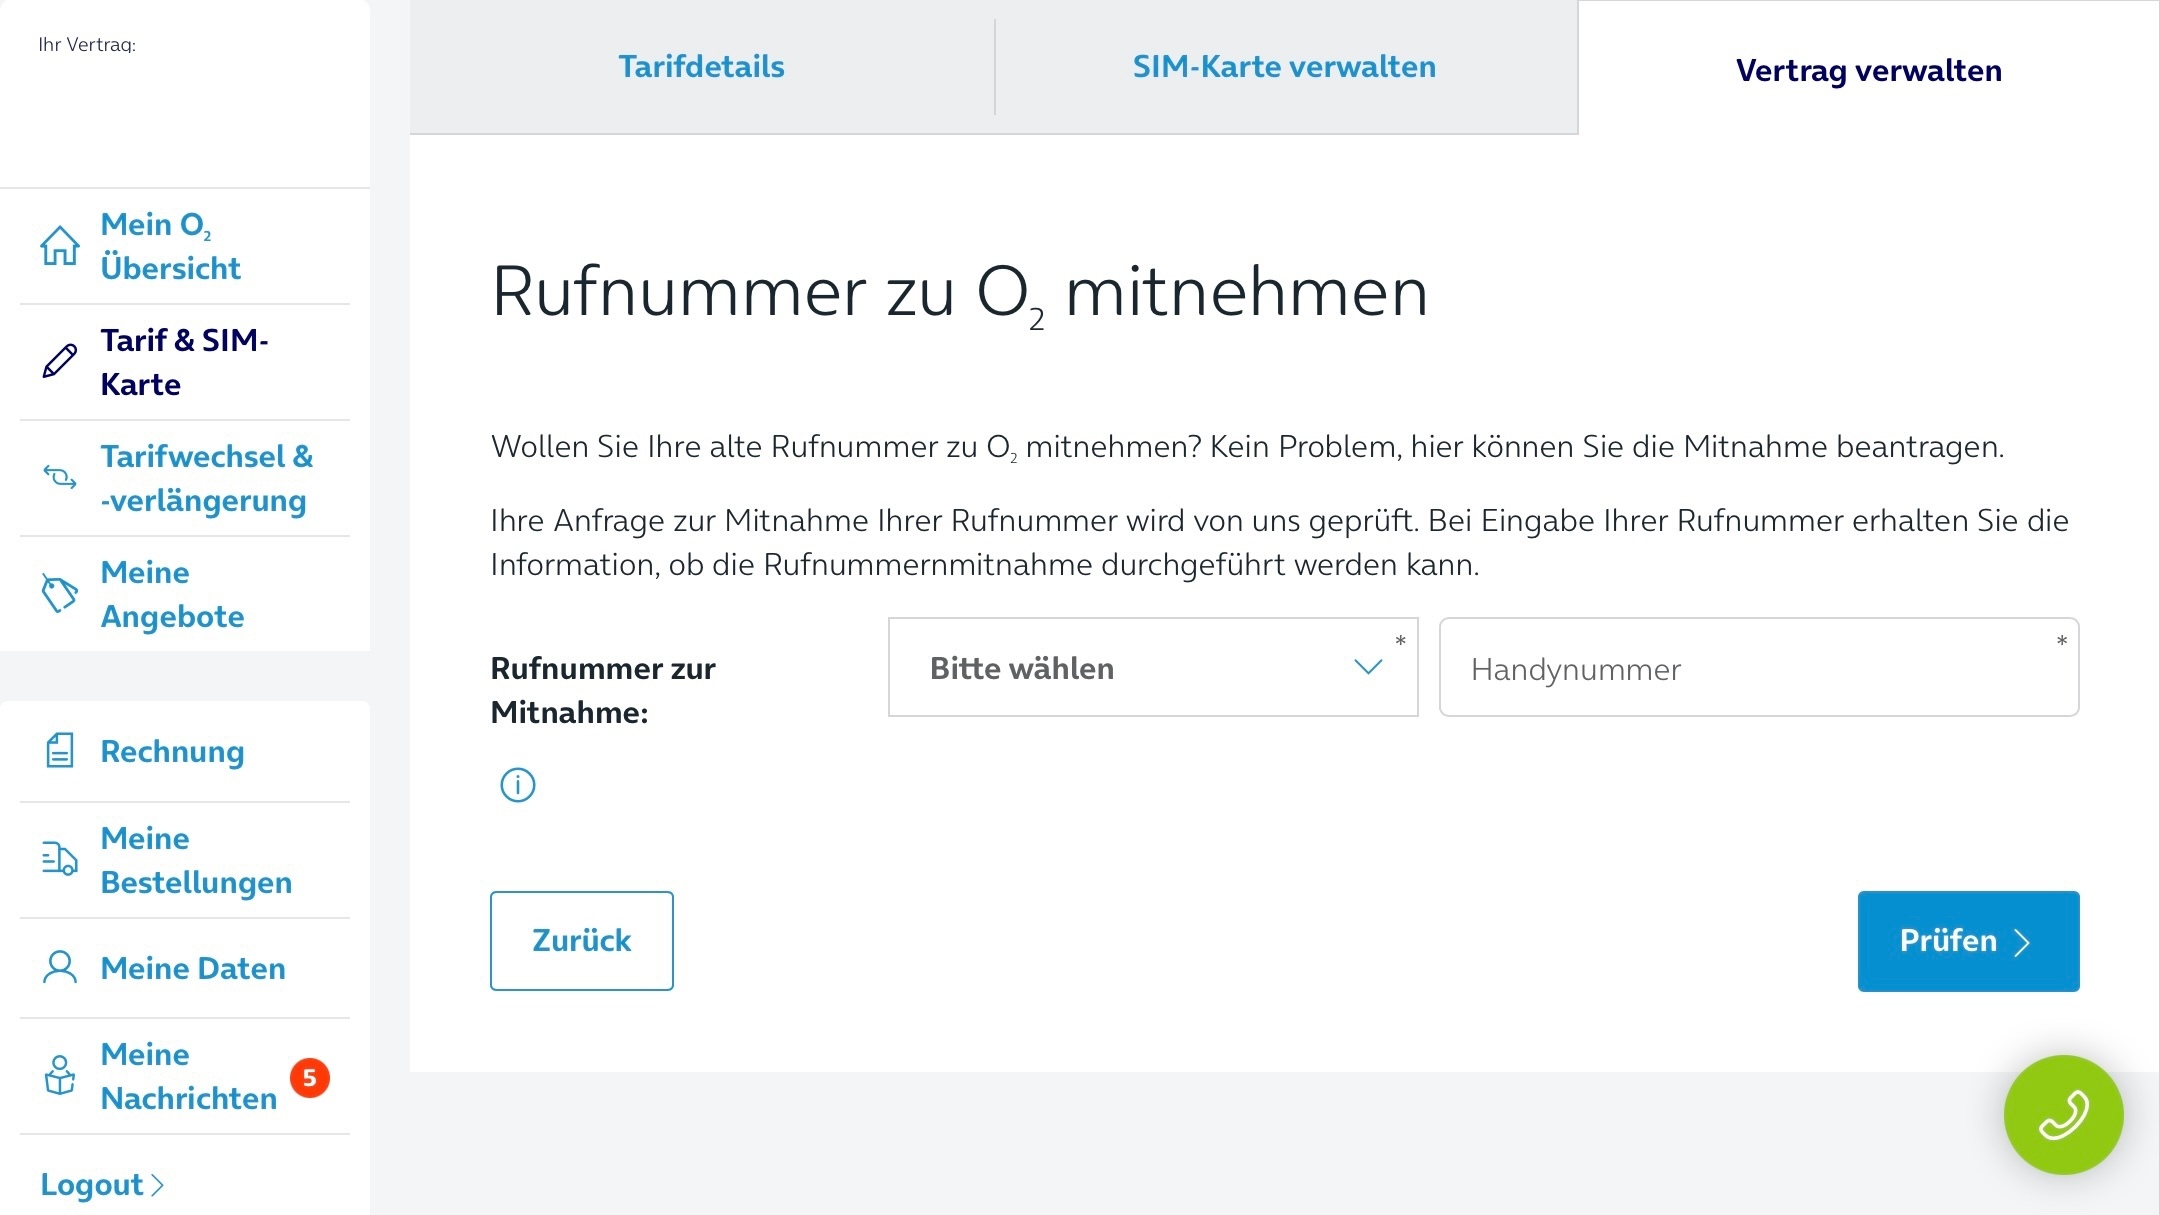
Task: Select the Vertrag verwalten tab
Action: [x=1868, y=70]
